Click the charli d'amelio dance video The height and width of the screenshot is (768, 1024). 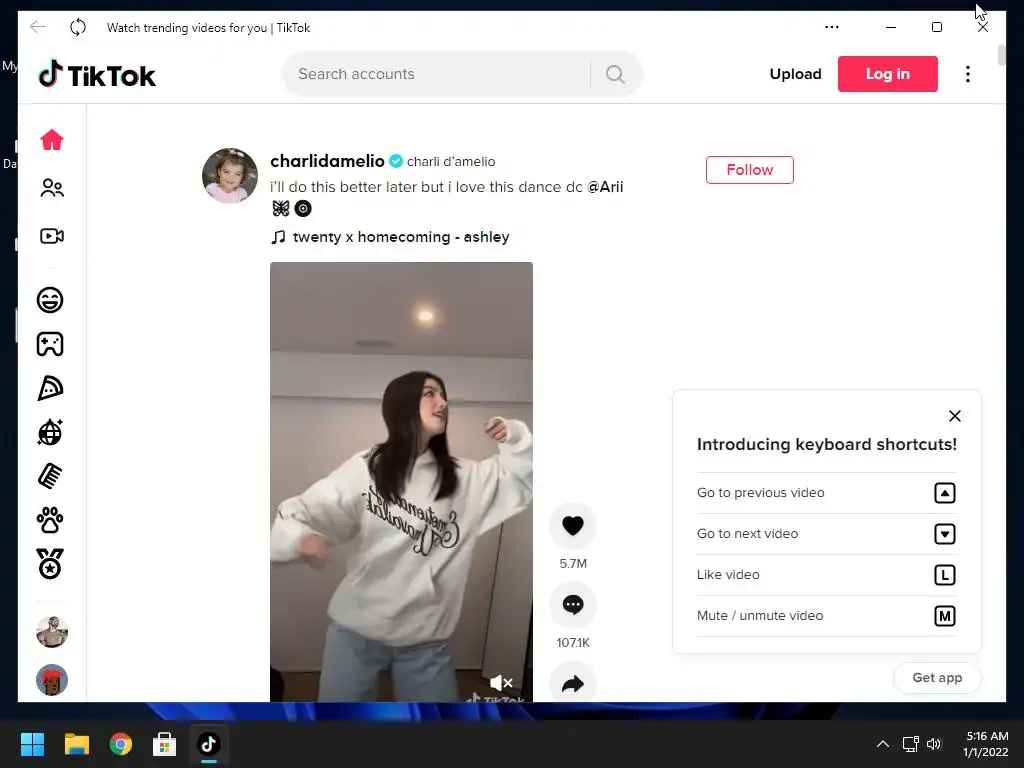(401, 482)
